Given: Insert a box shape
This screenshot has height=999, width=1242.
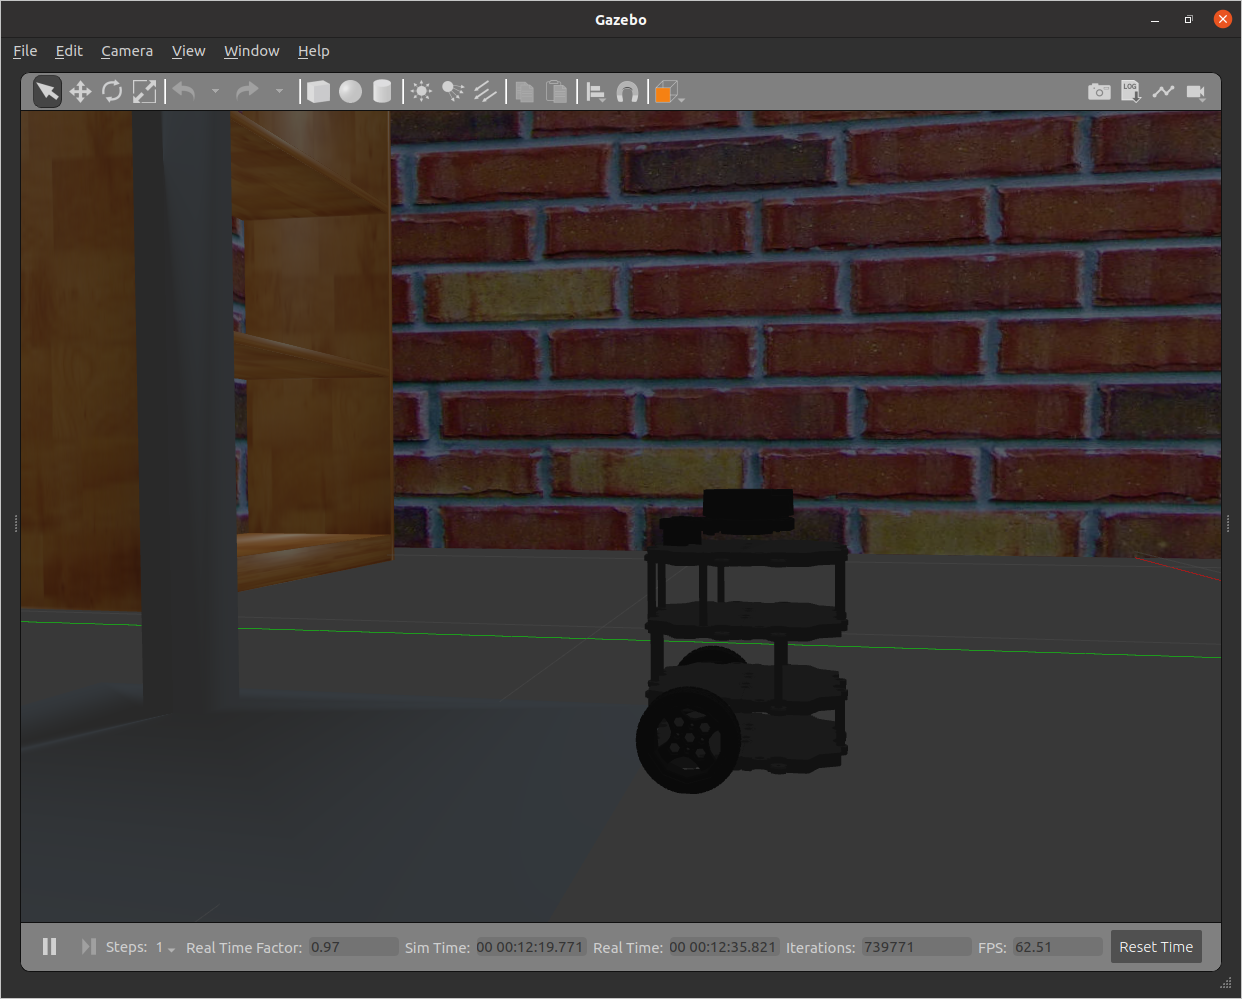Looking at the screenshot, I should (318, 92).
